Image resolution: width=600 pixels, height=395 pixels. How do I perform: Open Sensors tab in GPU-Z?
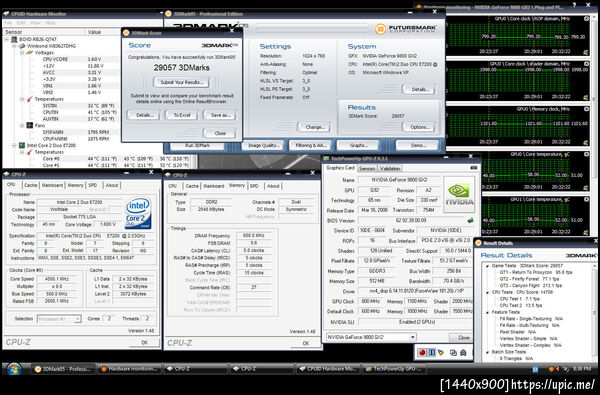click(367, 168)
